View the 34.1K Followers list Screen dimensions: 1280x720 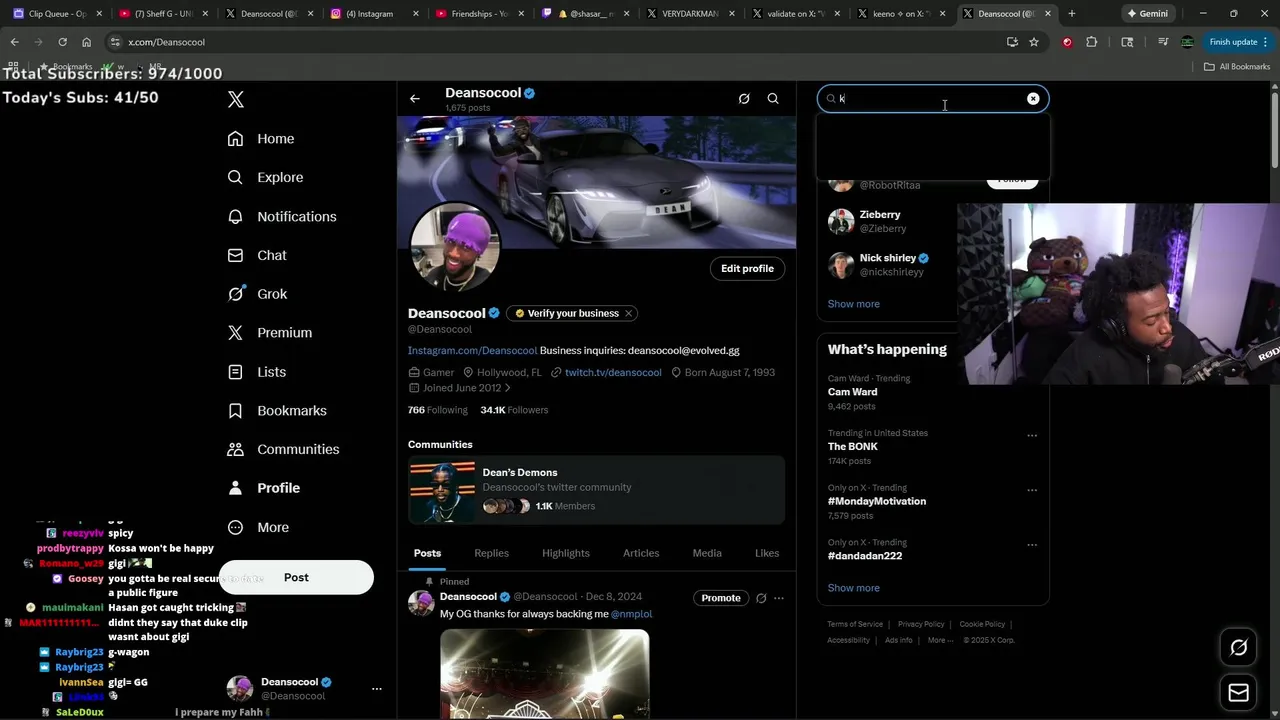coord(514,410)
